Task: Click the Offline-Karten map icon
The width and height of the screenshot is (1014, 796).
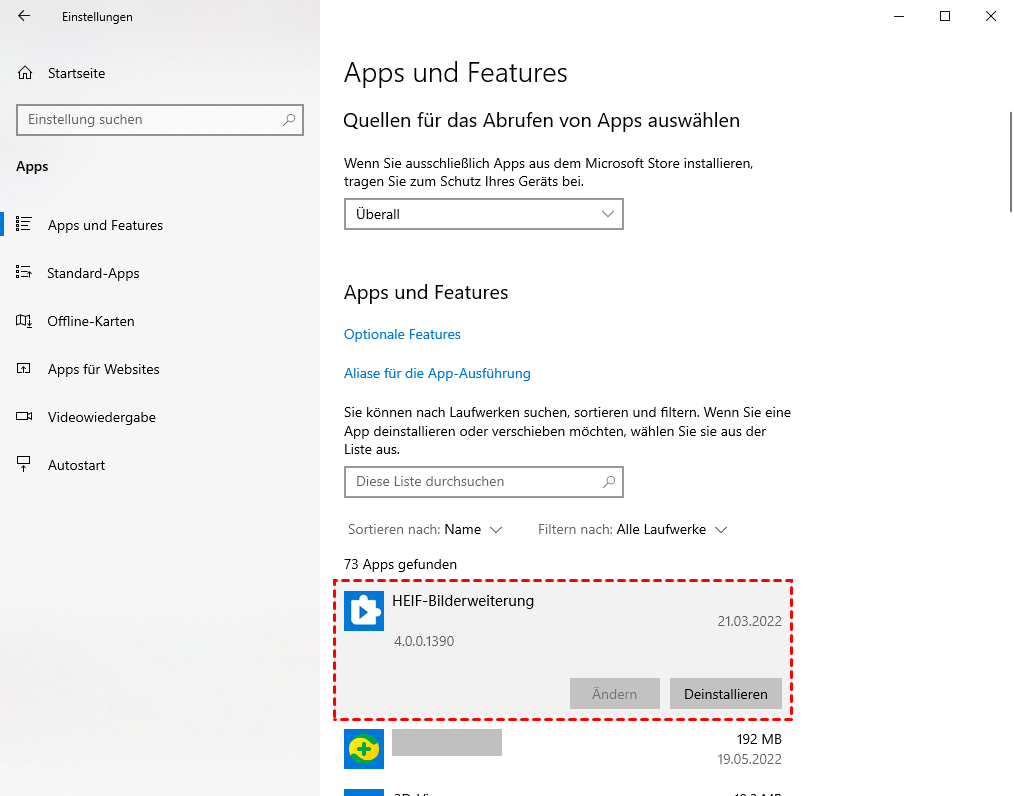Action: (x=25, y=321)
